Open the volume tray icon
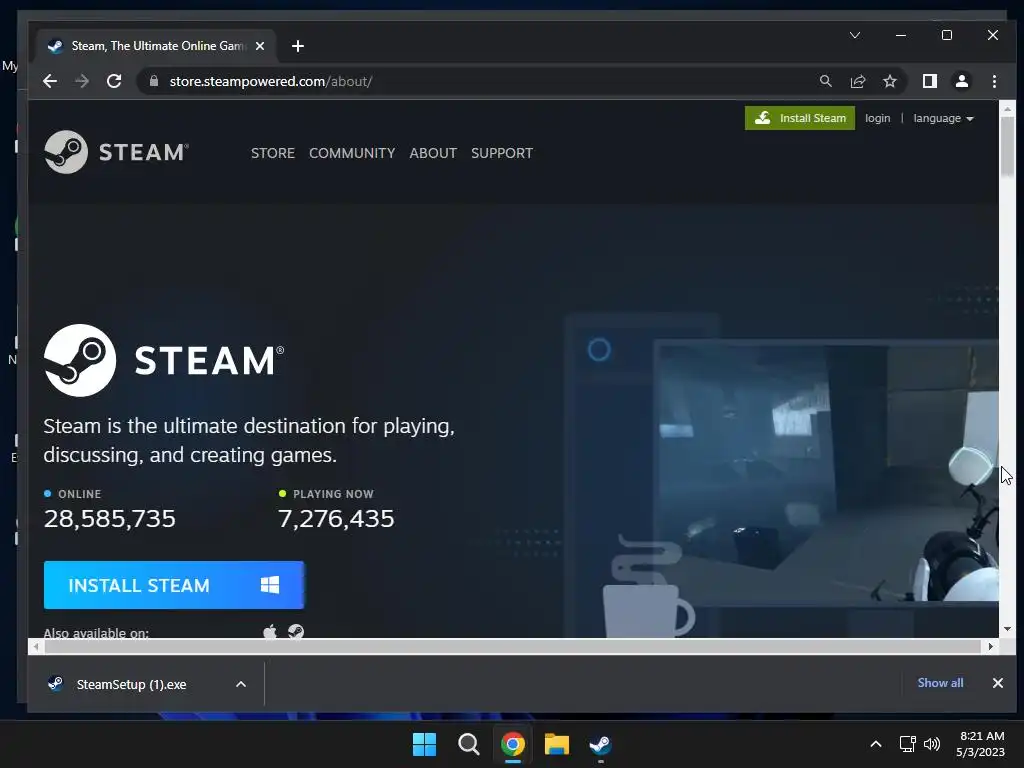This screenshot has height=768, width=1024. pos(932,744)
